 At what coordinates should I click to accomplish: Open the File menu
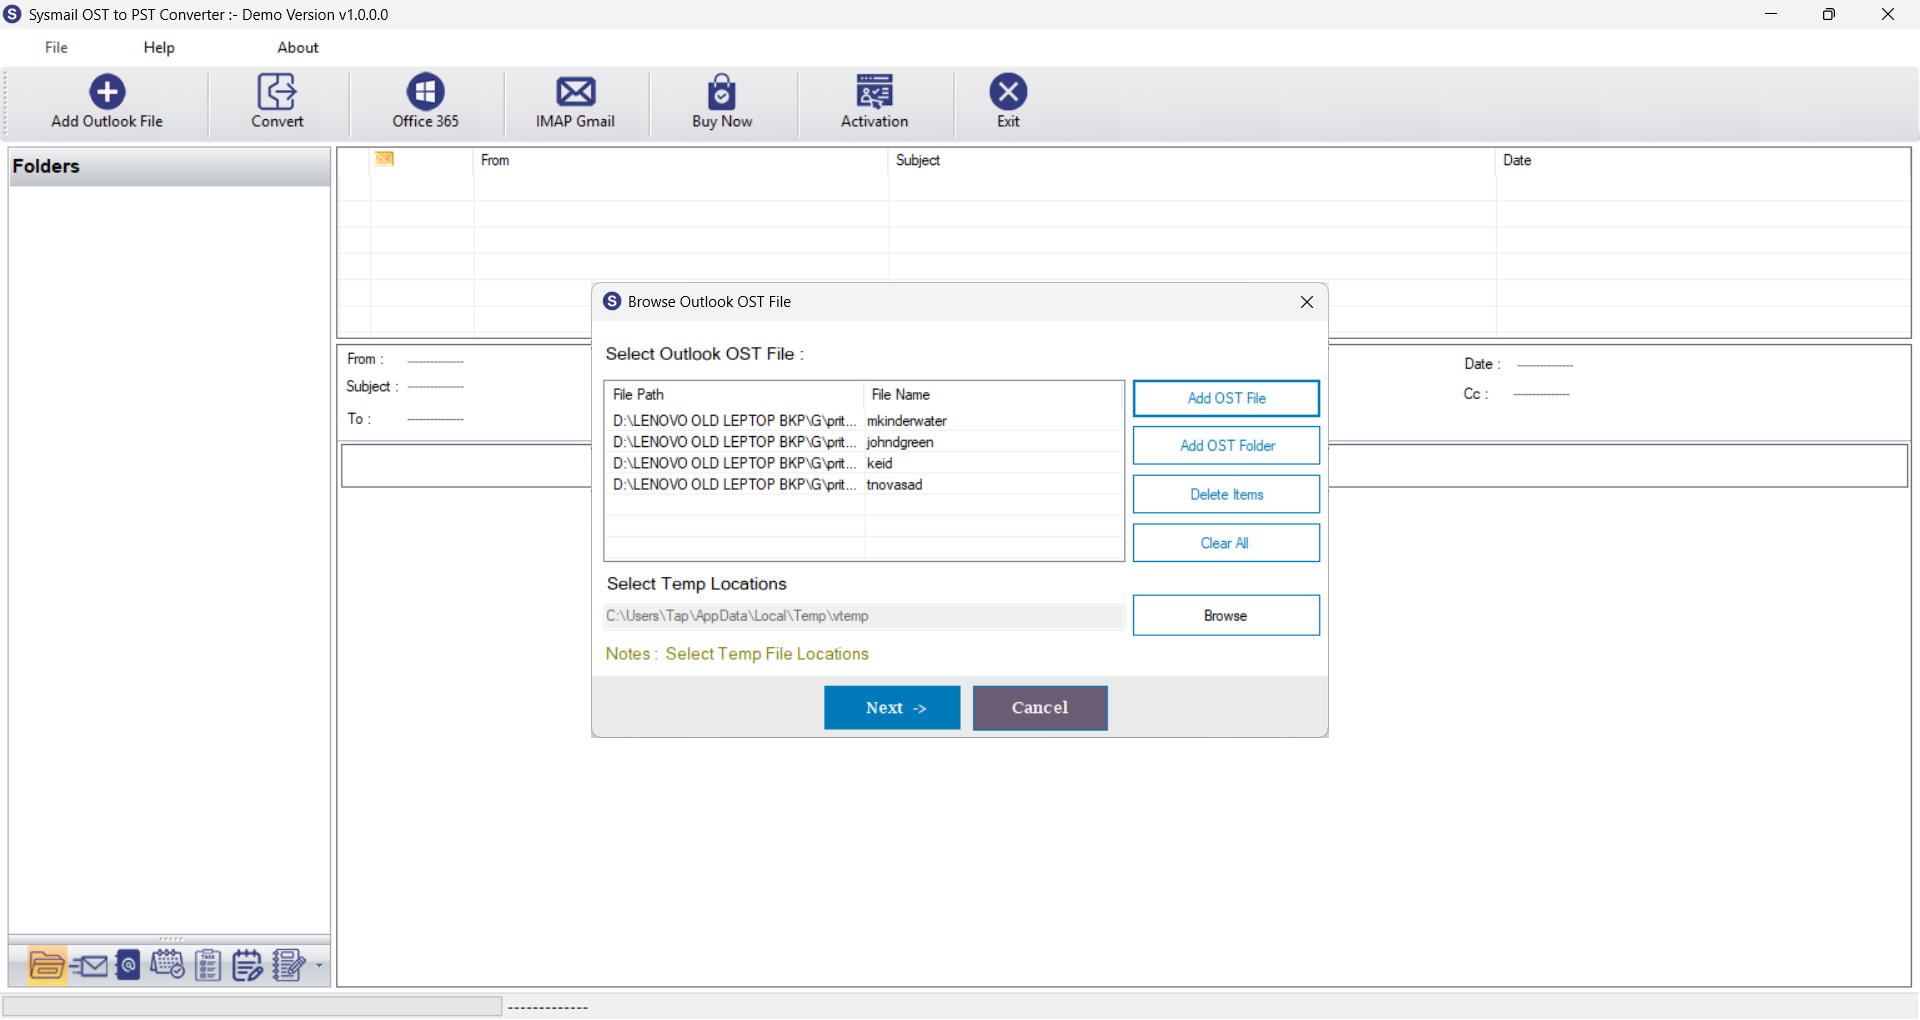(56, 47)
